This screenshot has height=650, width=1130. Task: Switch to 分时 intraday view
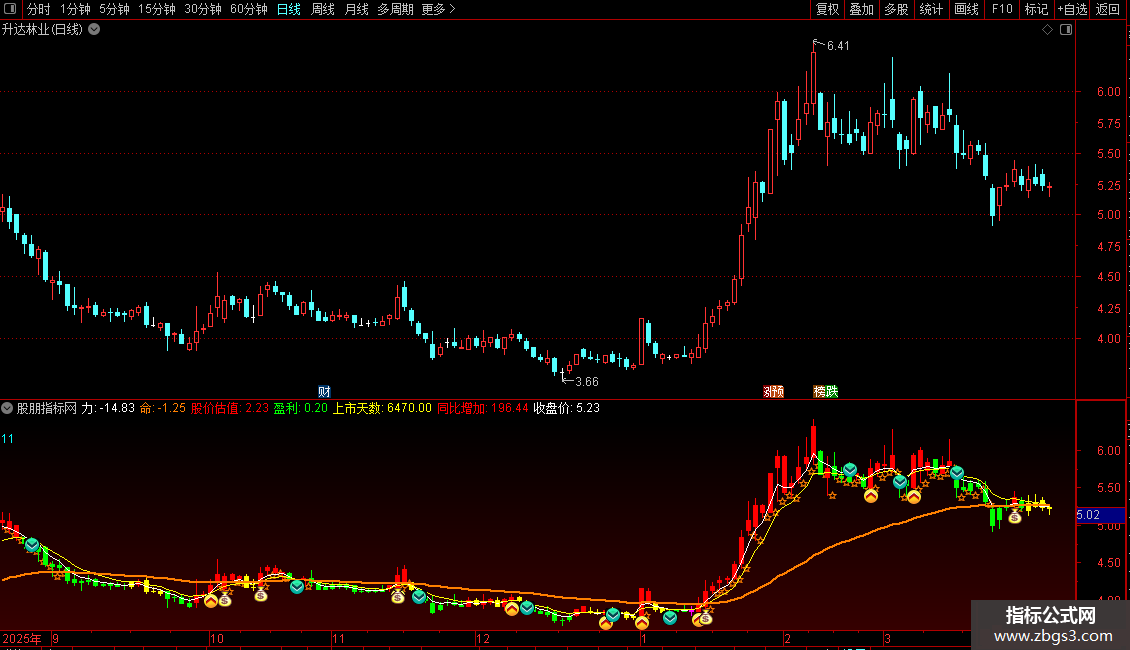pyautogui.click(x=39, y=9)
